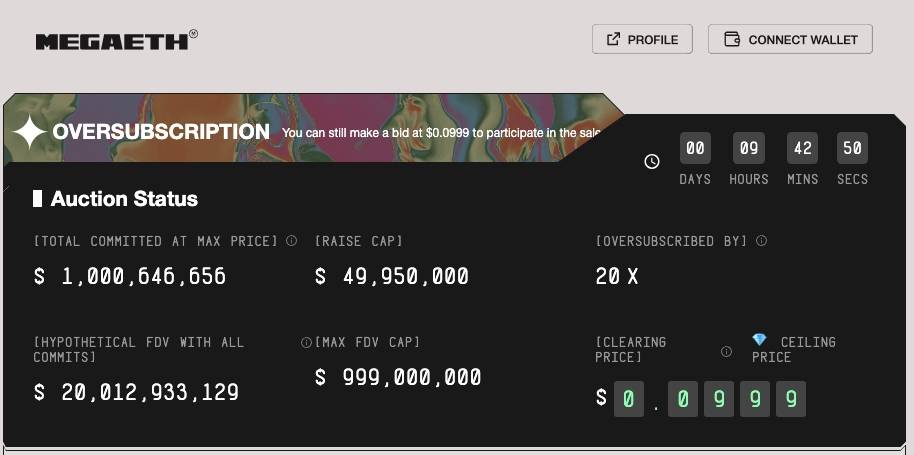Click the bid notice text in banner

coord(440,132)
